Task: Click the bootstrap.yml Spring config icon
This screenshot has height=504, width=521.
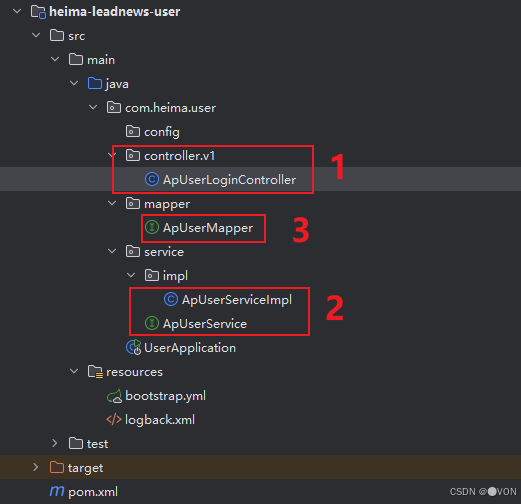Action: pyautogui.click(x=114, y=396)
